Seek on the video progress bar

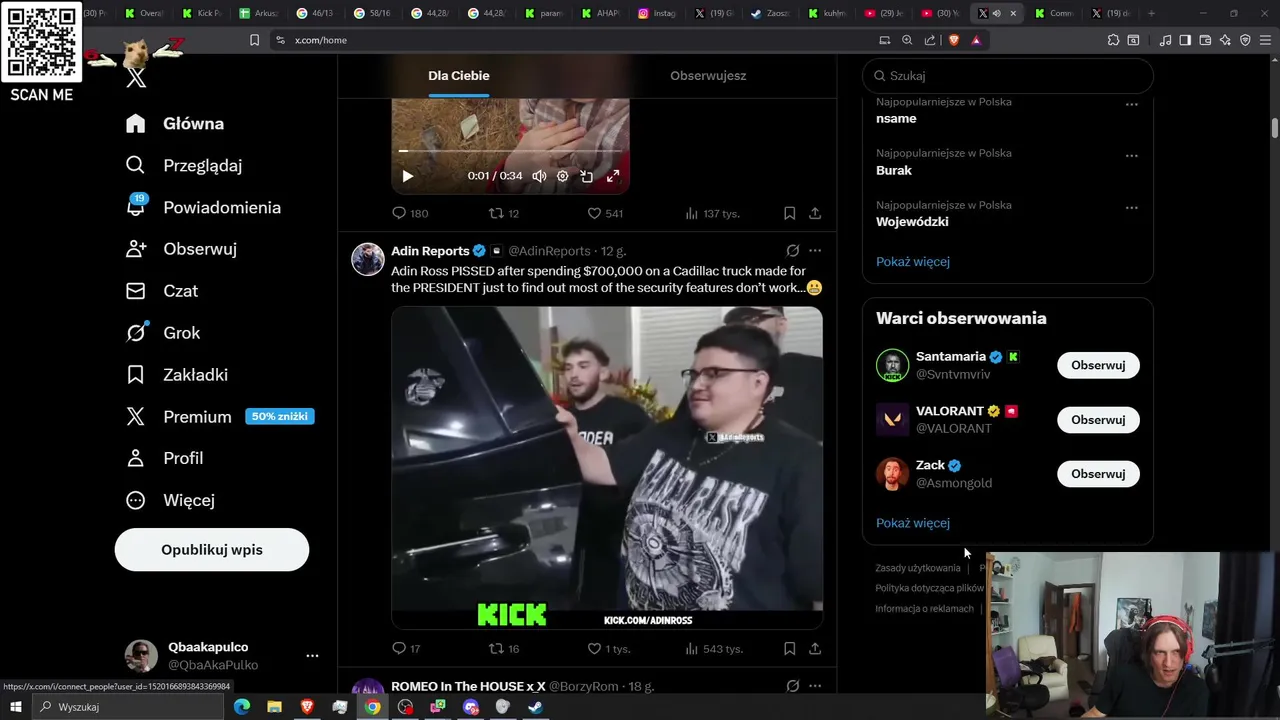(510, 151)
